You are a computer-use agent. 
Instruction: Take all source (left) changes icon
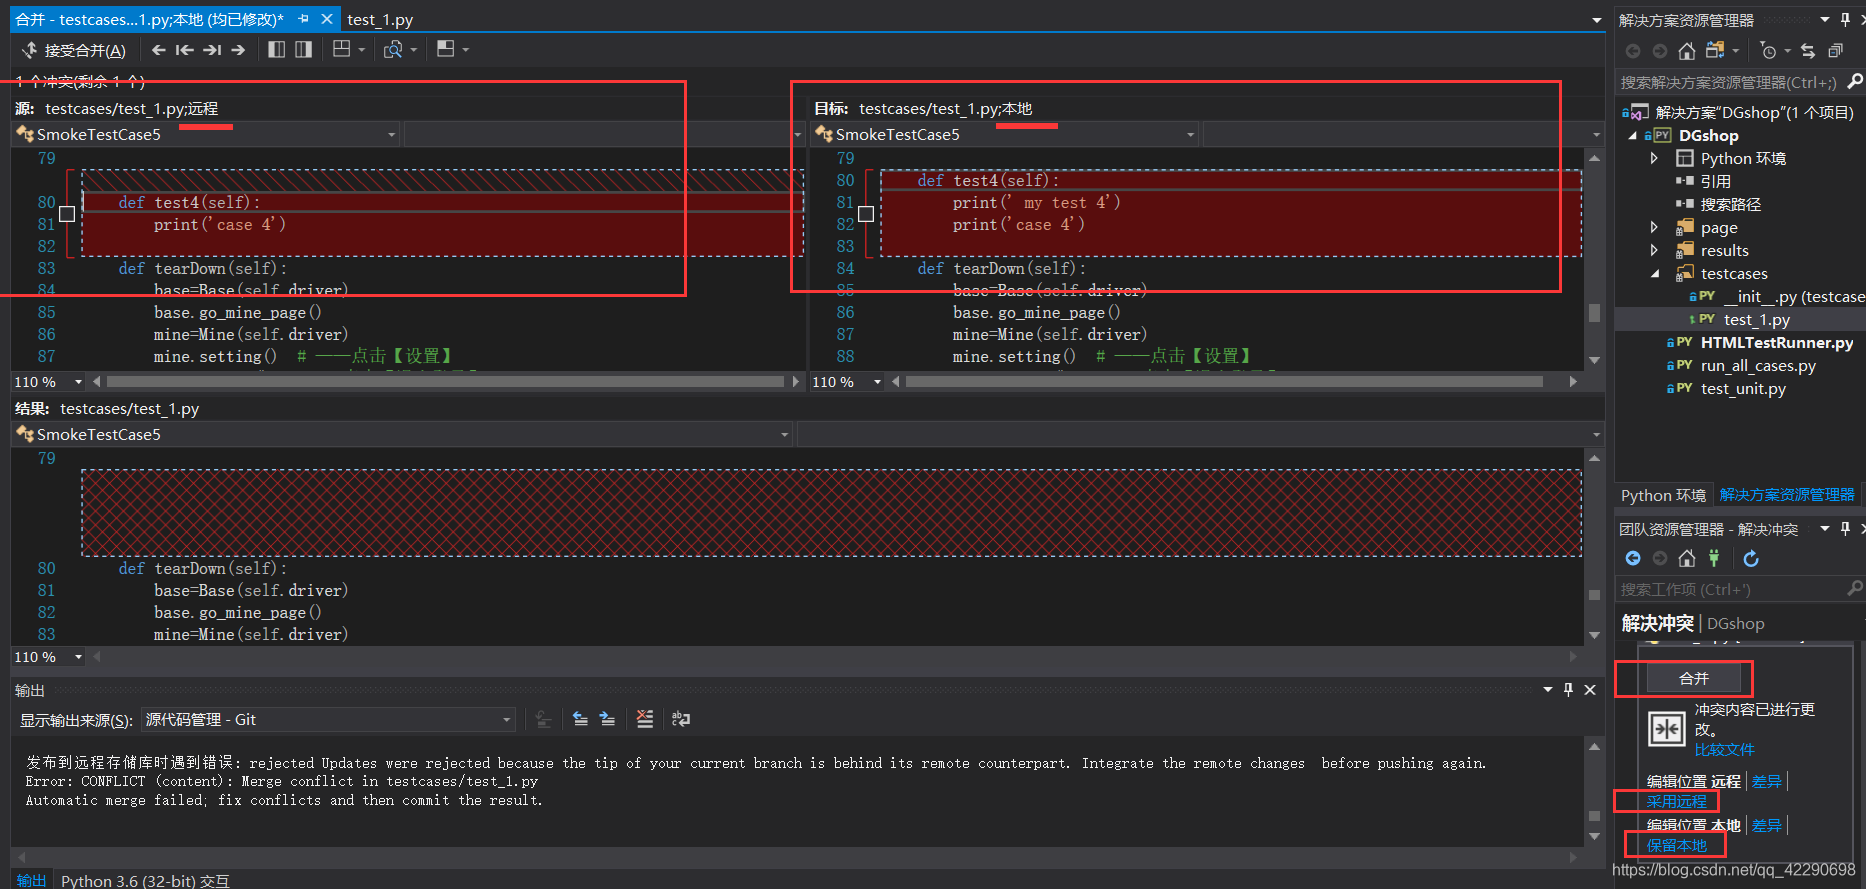point(277,49)
